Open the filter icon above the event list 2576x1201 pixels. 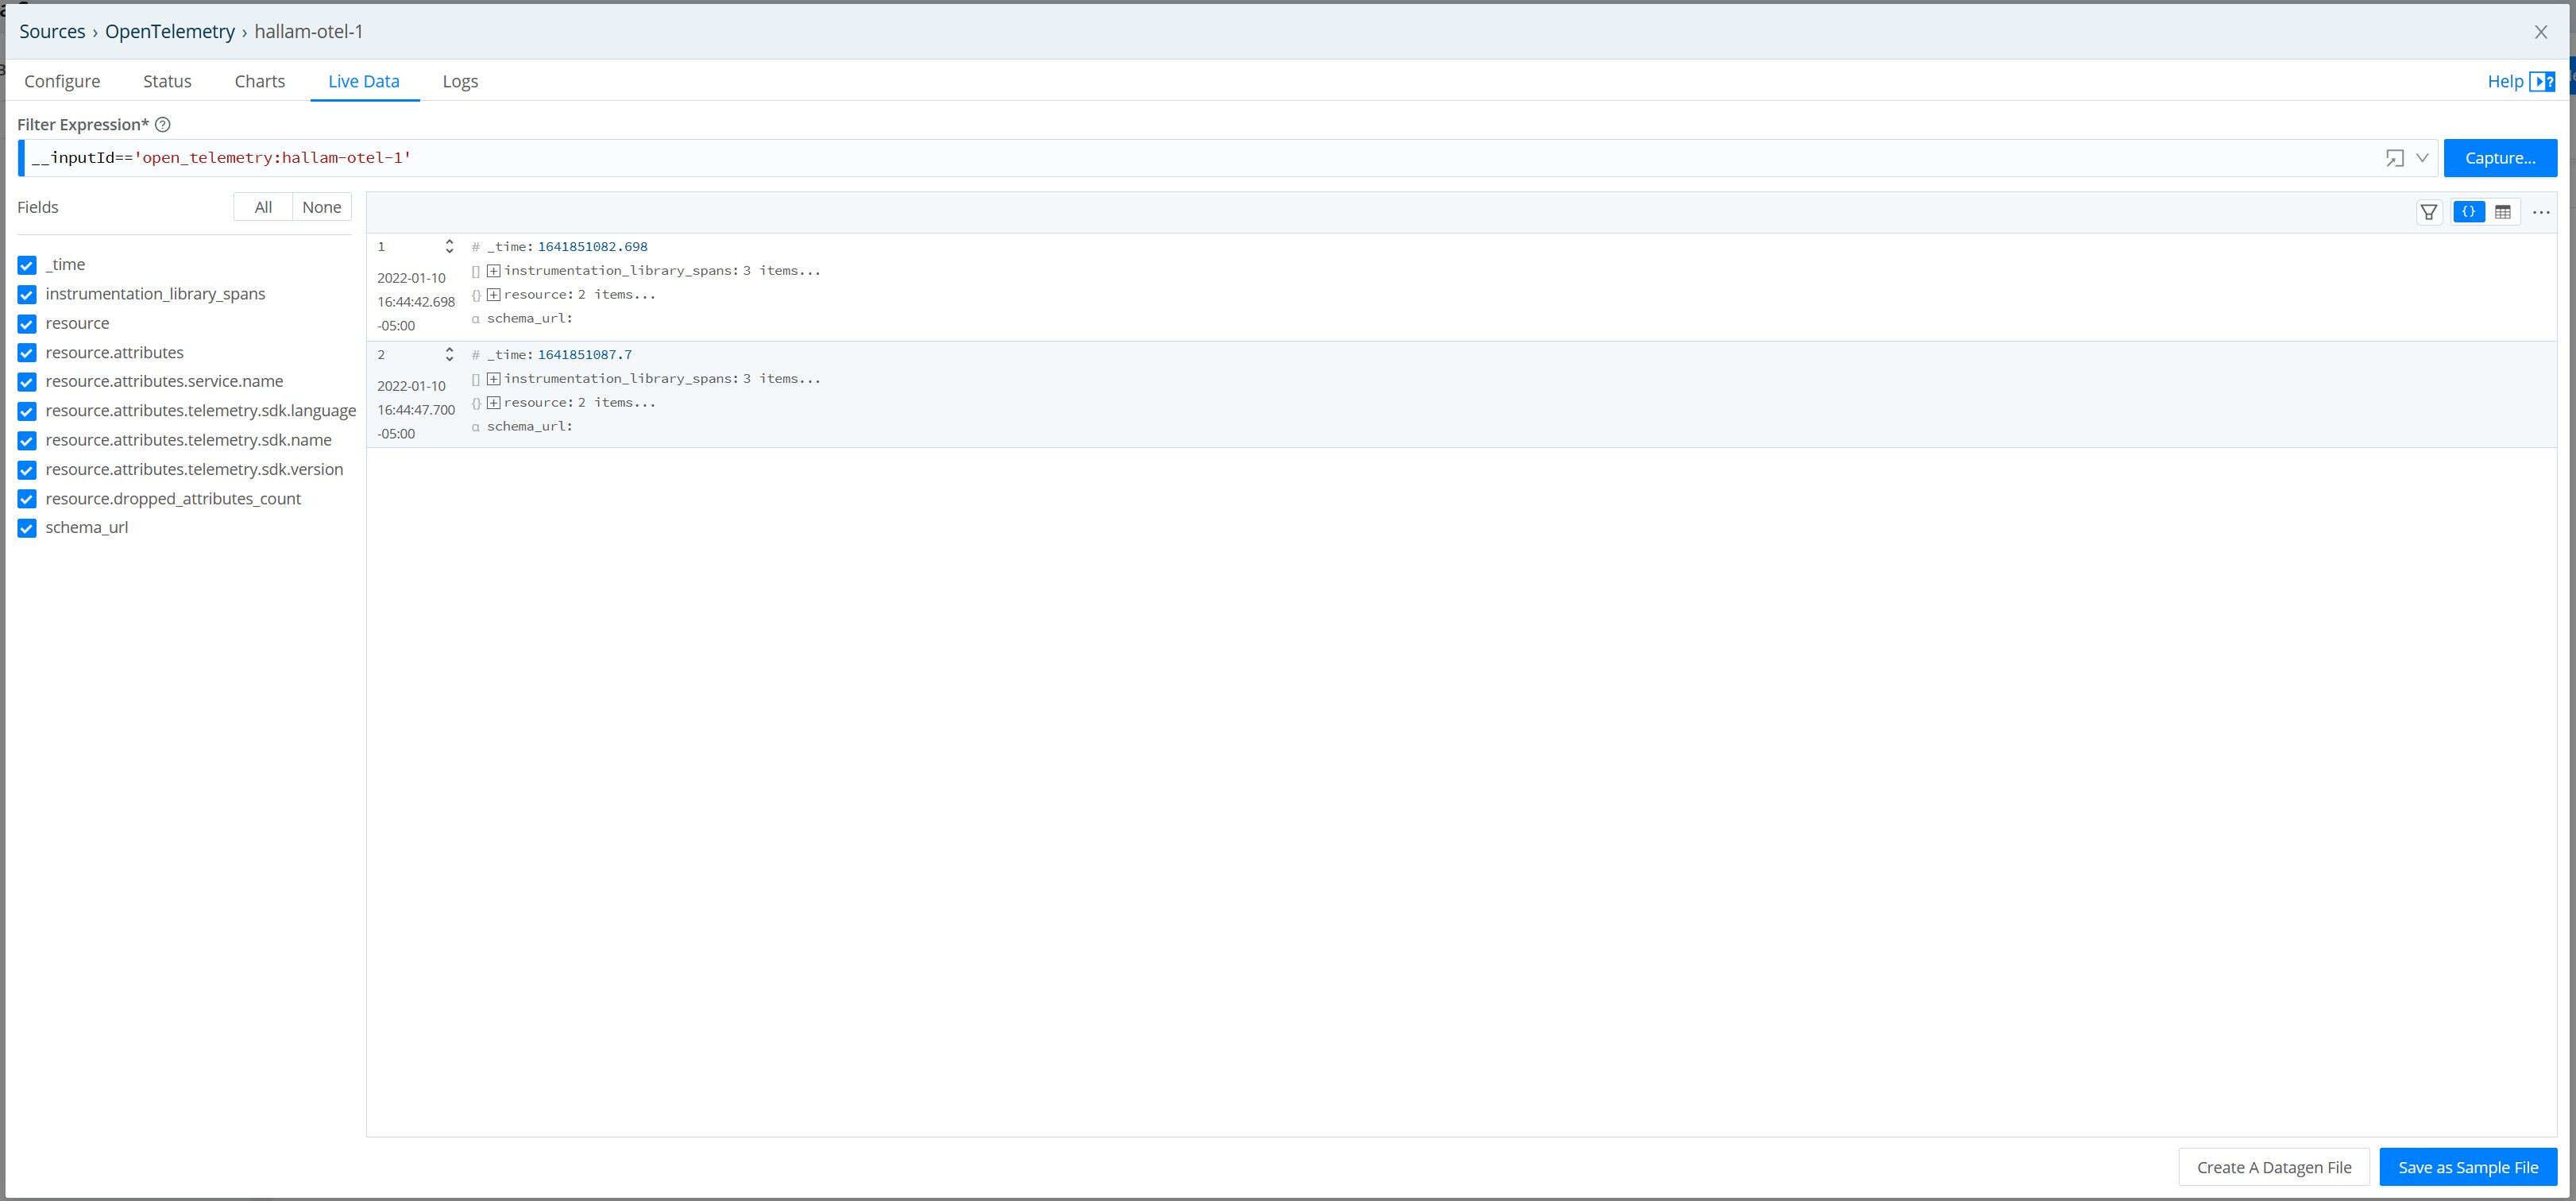(x=2430, y=211)
